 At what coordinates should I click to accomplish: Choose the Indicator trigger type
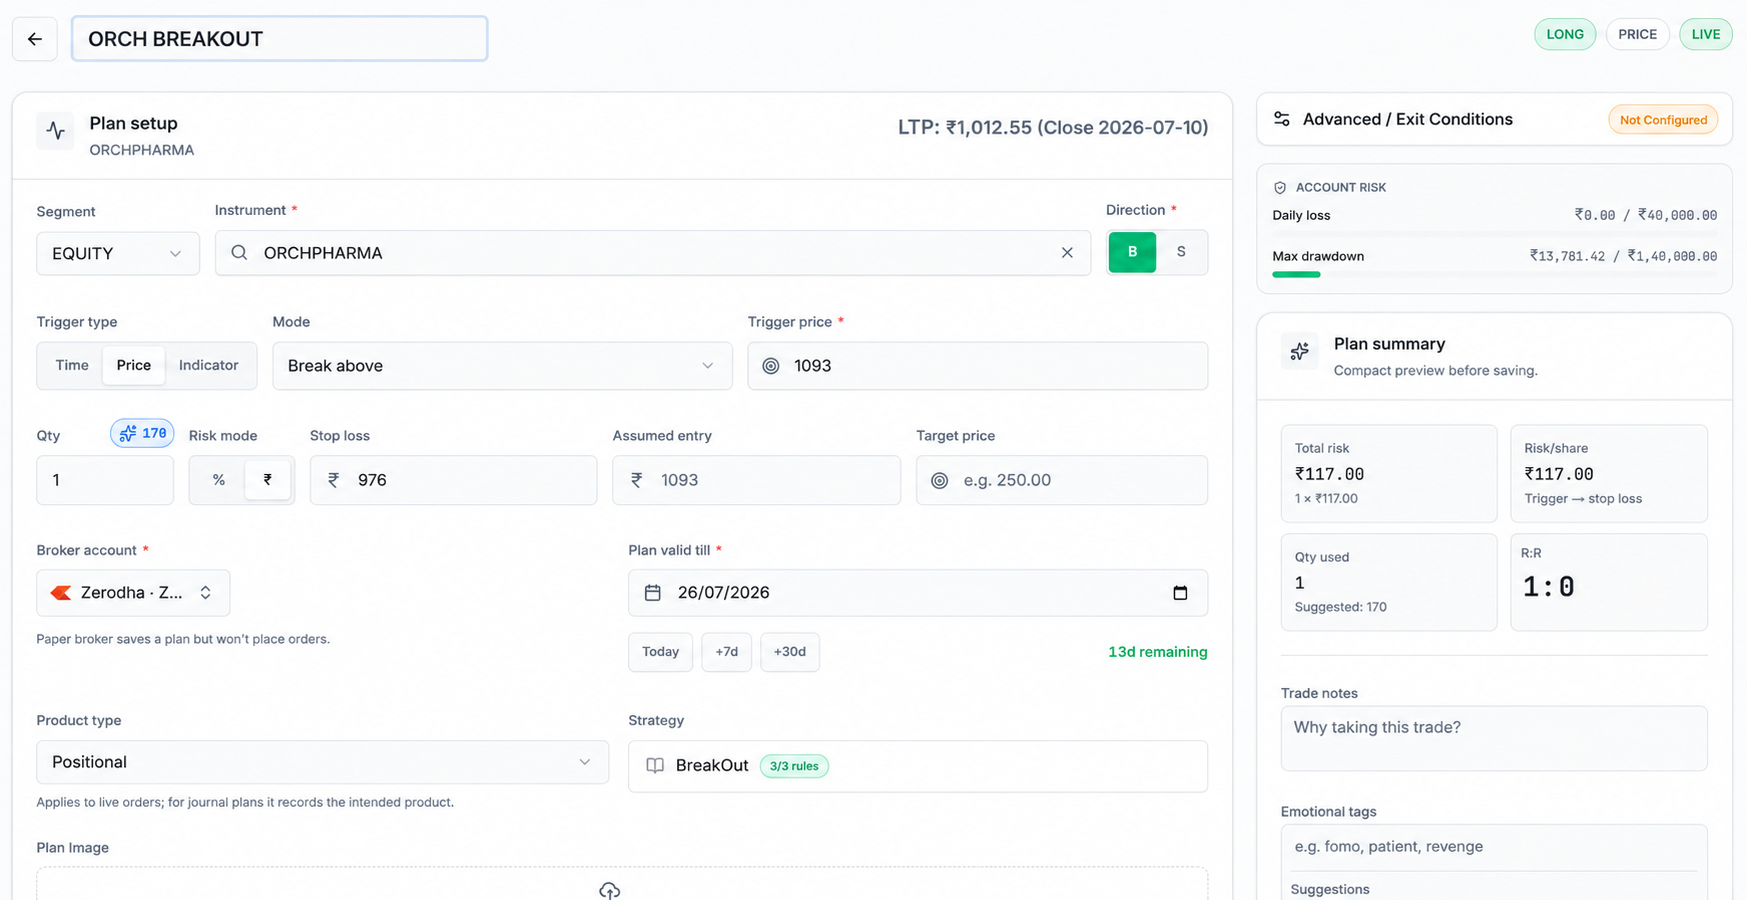pyautogui.click(x=209, y=365)
